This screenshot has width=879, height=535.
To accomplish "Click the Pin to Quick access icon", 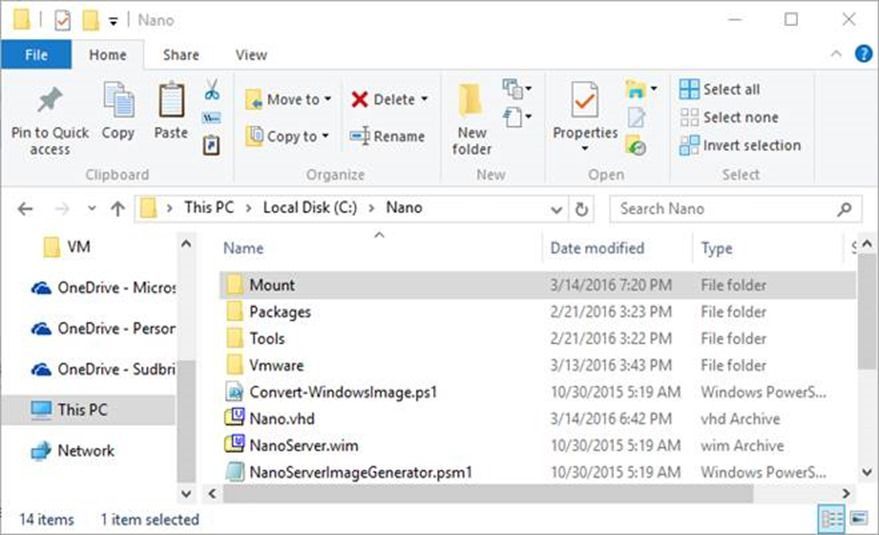I will (x=49, y=101).
